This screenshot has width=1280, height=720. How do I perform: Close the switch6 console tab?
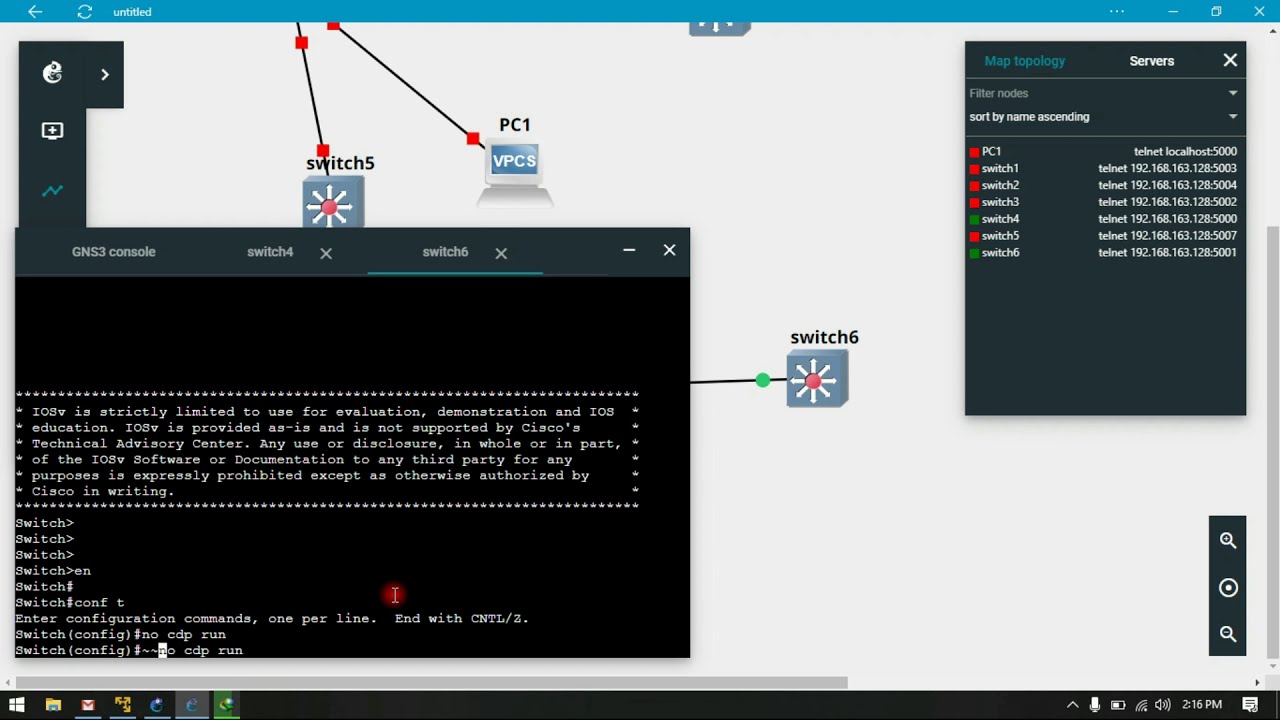[x=501, y=254]
